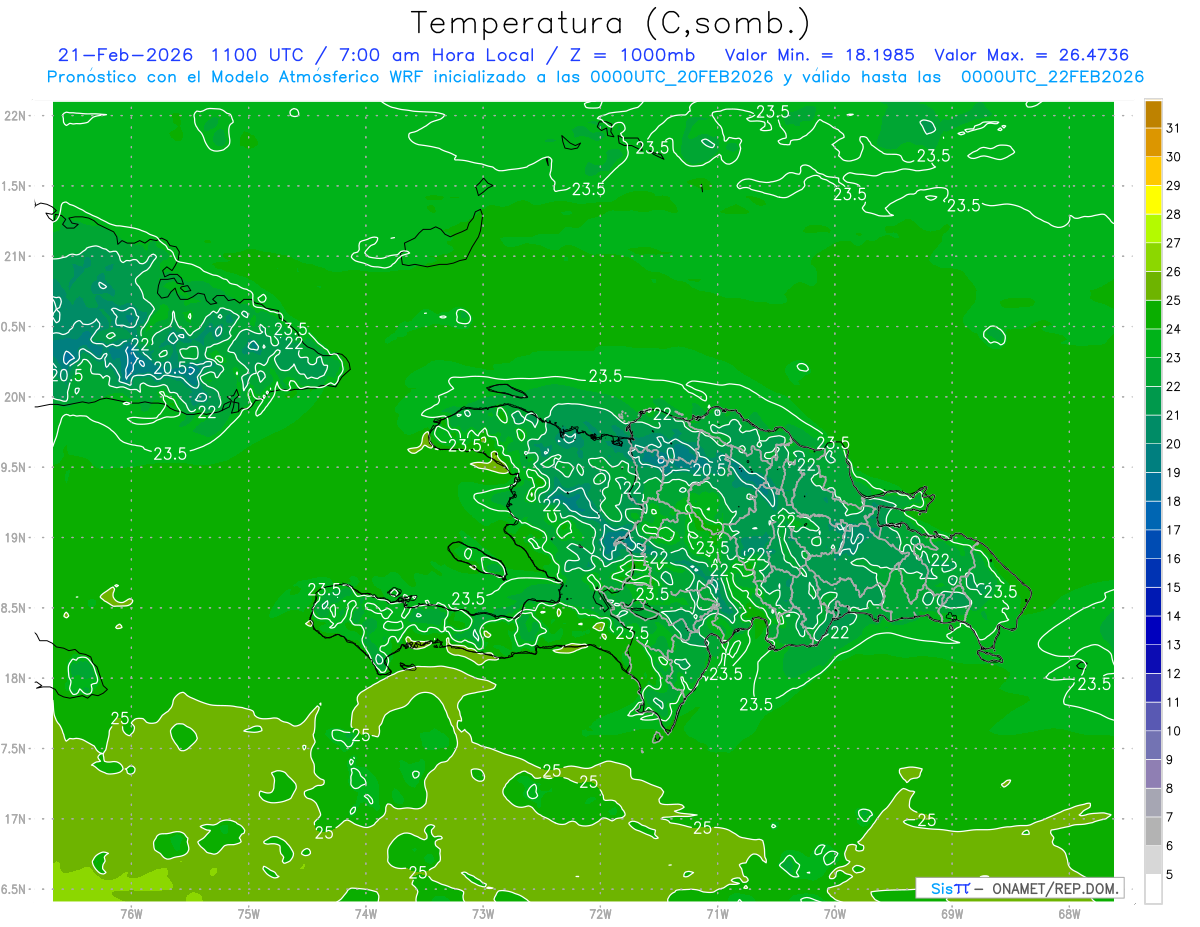Click the '73W' longitude axis label
The height and width of the screenshot is (927, 1200).
point(483,914)
